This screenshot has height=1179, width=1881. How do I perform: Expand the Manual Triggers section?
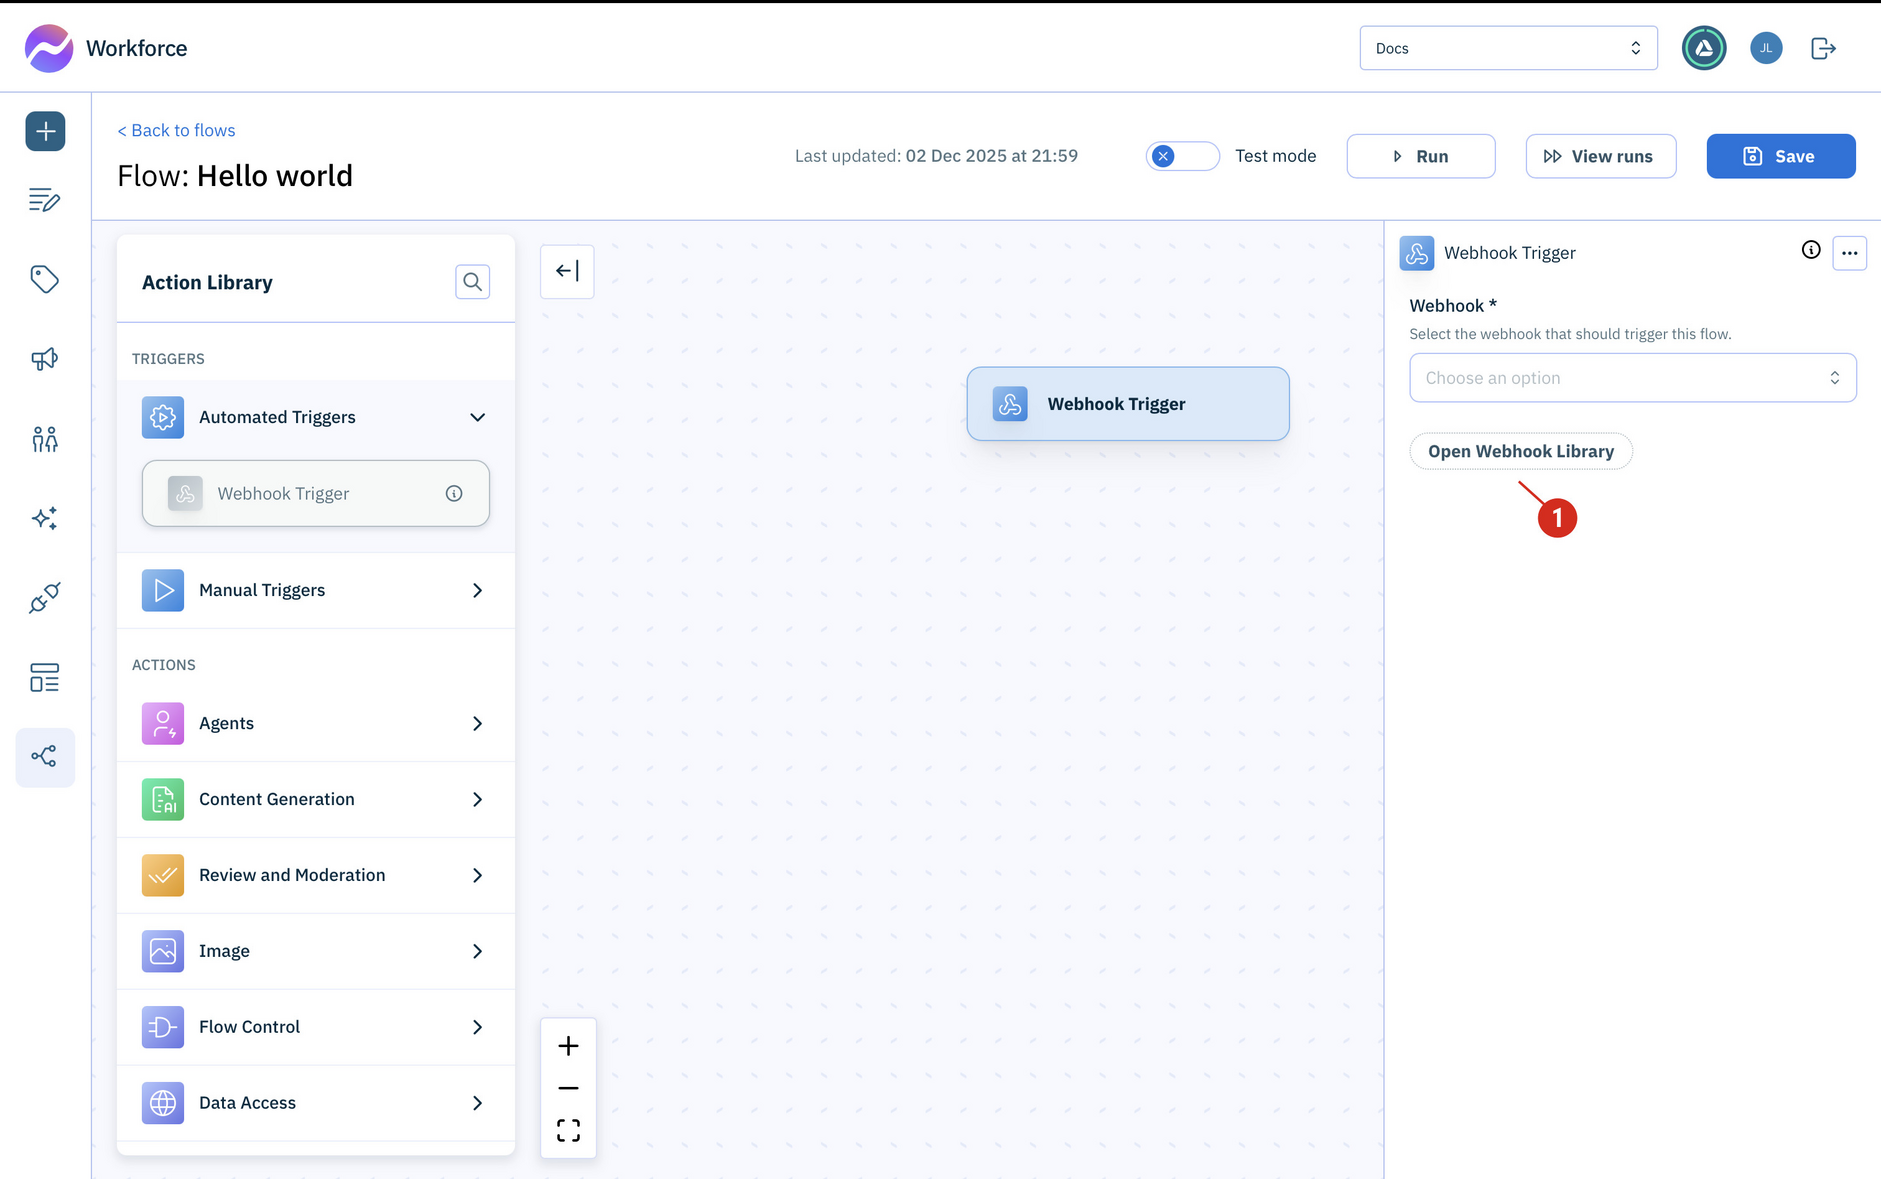pos(477,590)
